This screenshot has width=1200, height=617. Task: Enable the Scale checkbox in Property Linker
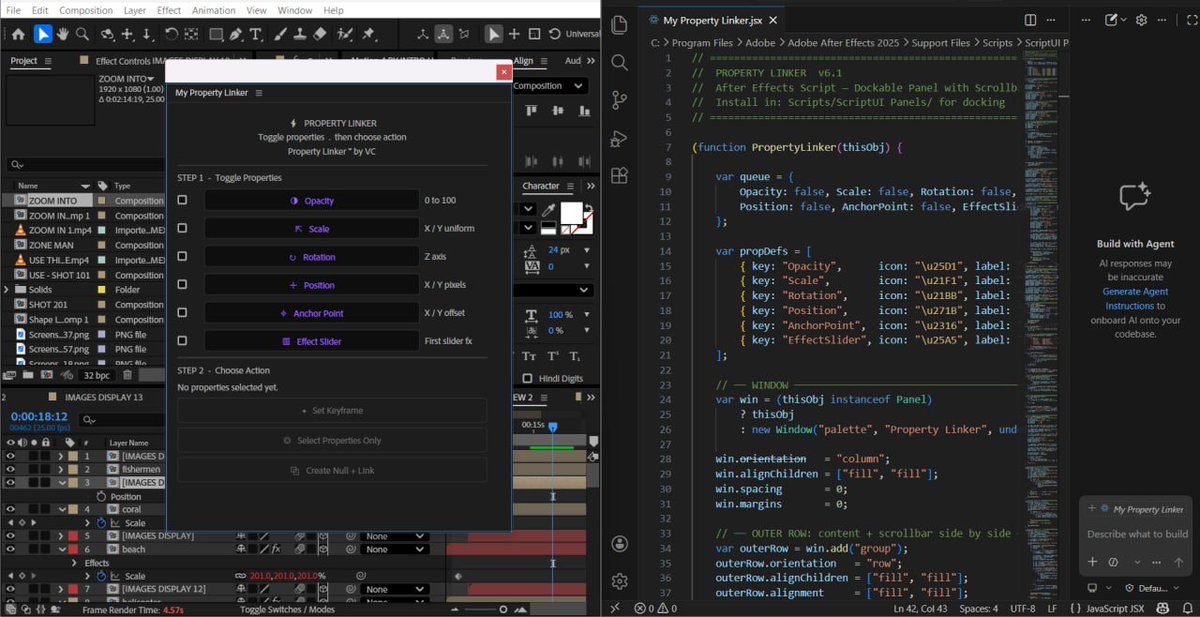[182, 228]
